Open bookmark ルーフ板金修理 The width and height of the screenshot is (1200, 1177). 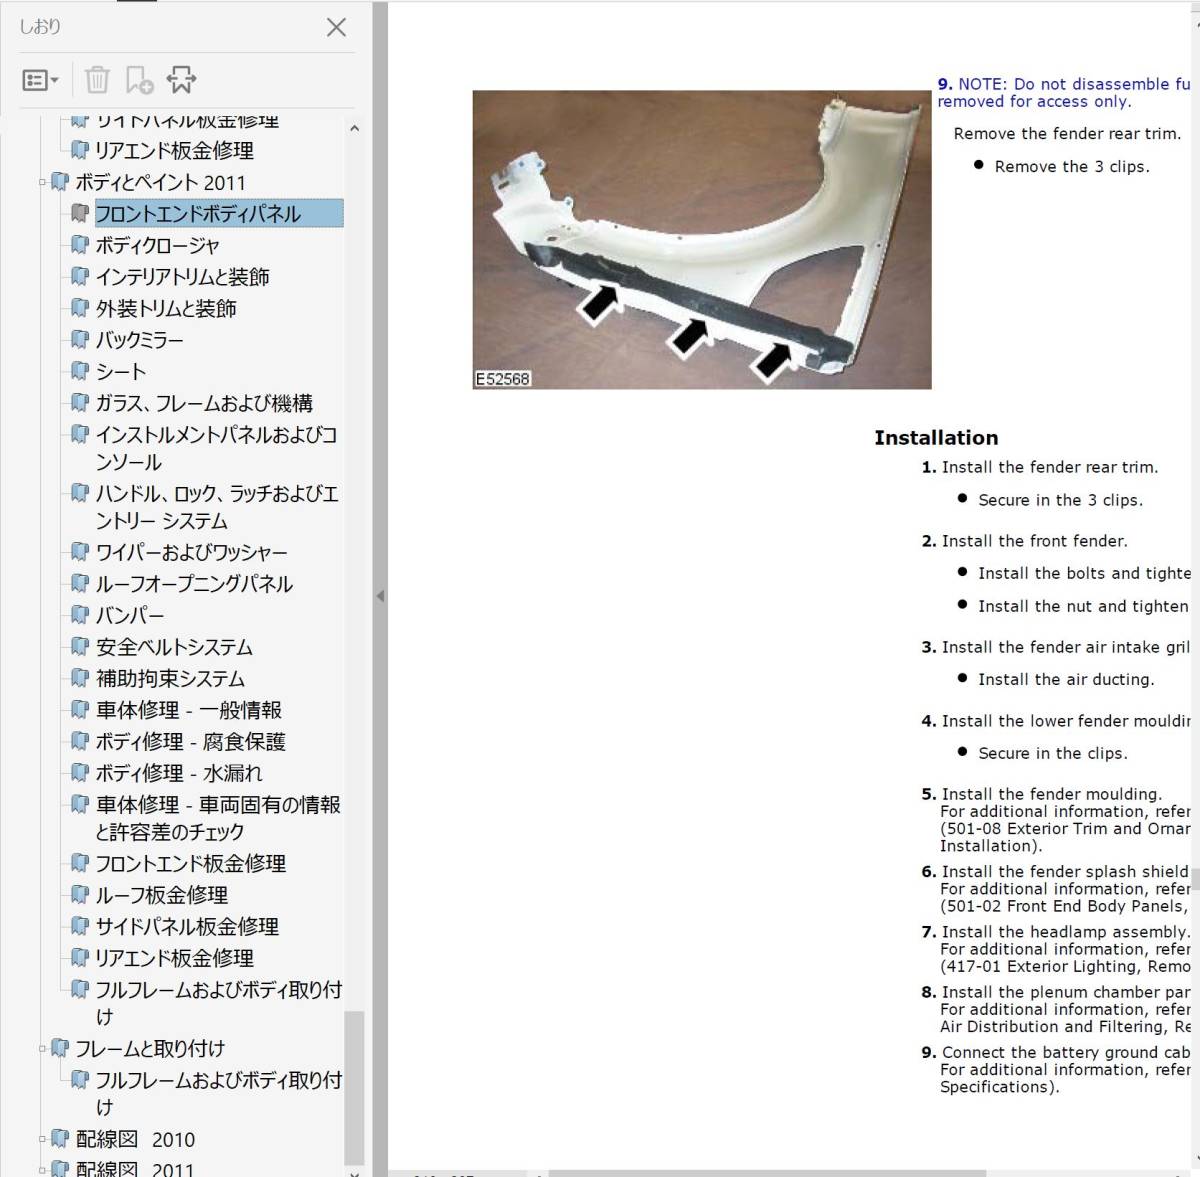[162, 895]
